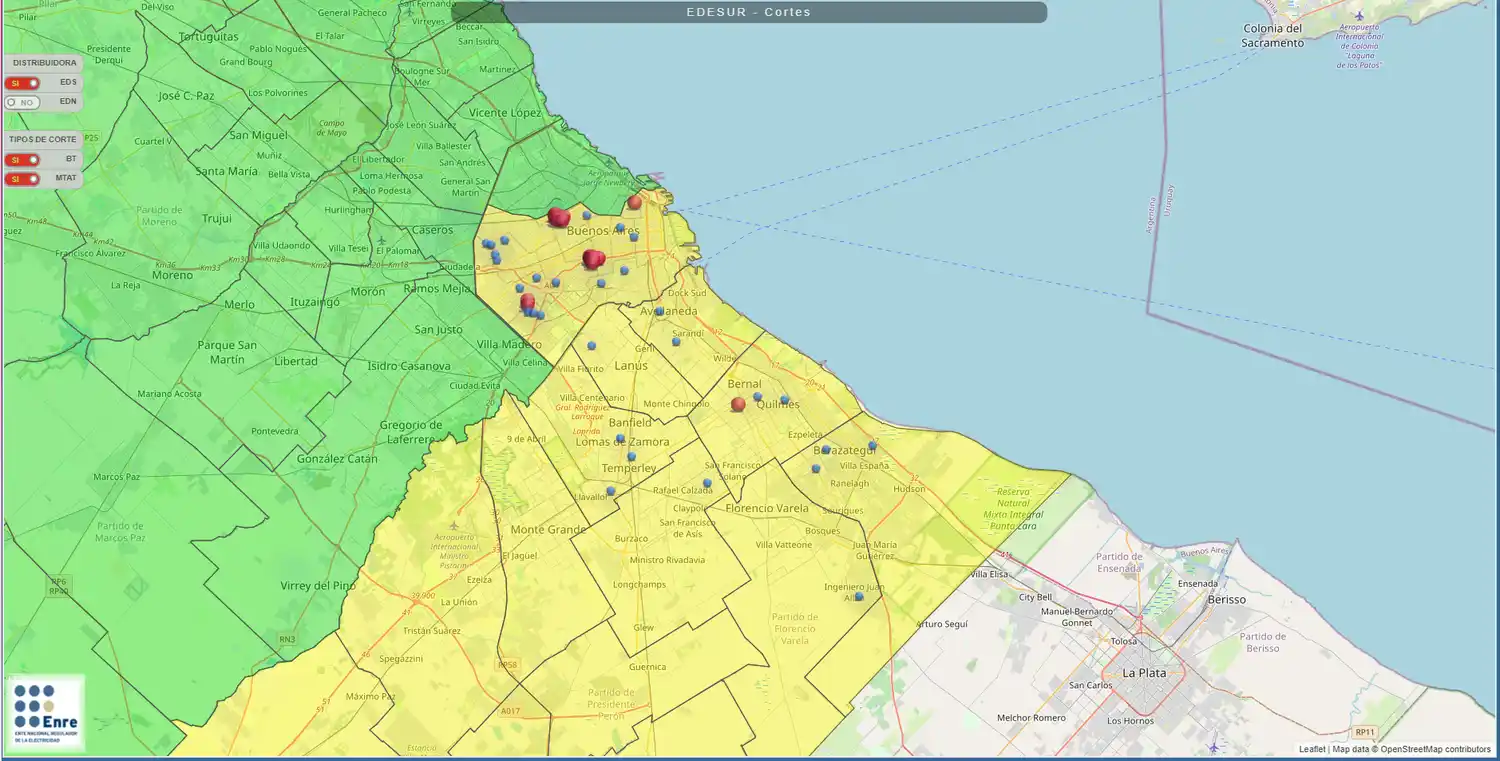Turn off the EDS distributor toggle

pyautogui.click(x=22, y=83)
